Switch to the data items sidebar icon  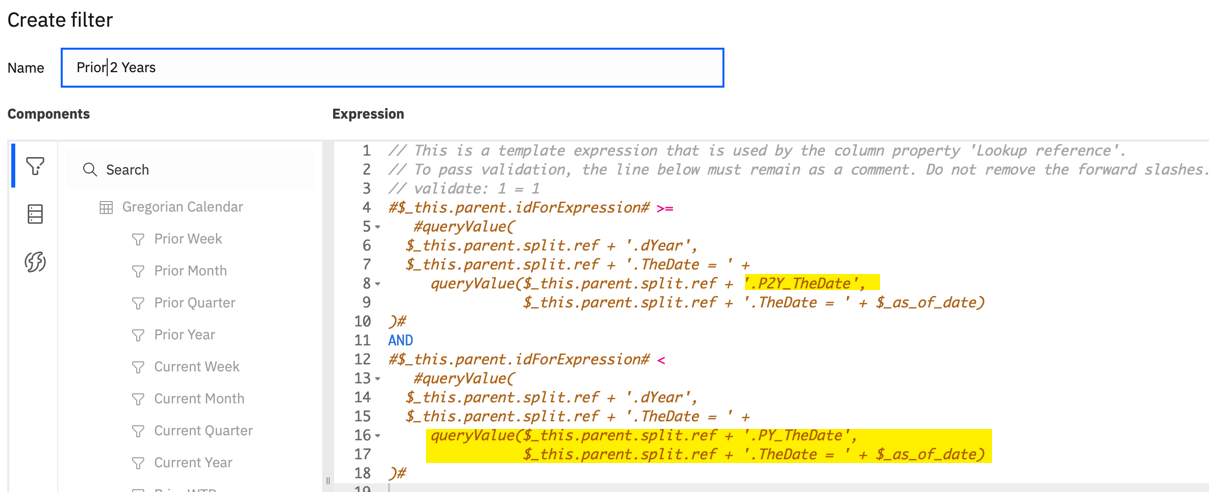coord(35,214)
